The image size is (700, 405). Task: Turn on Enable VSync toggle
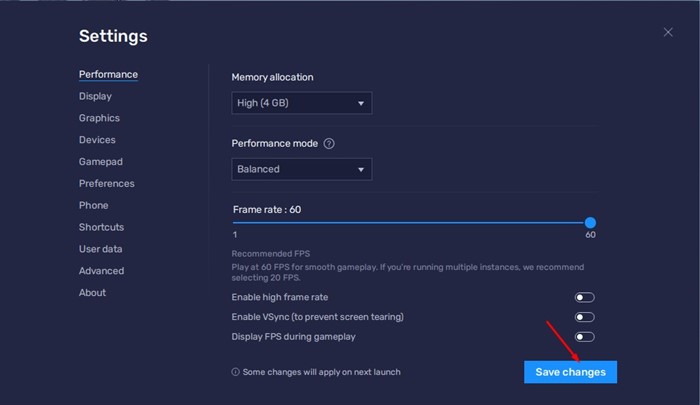(584, 317)
